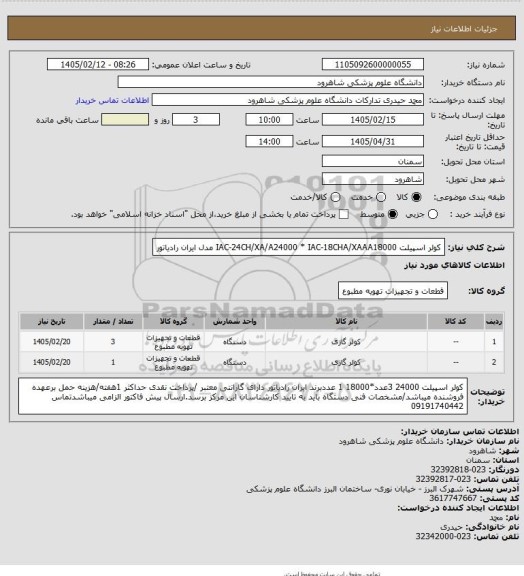Image resolution: width=524 pixels, height=576 pixels.
Task: Click the واحد شمارش column header
Action: point(234,321)
